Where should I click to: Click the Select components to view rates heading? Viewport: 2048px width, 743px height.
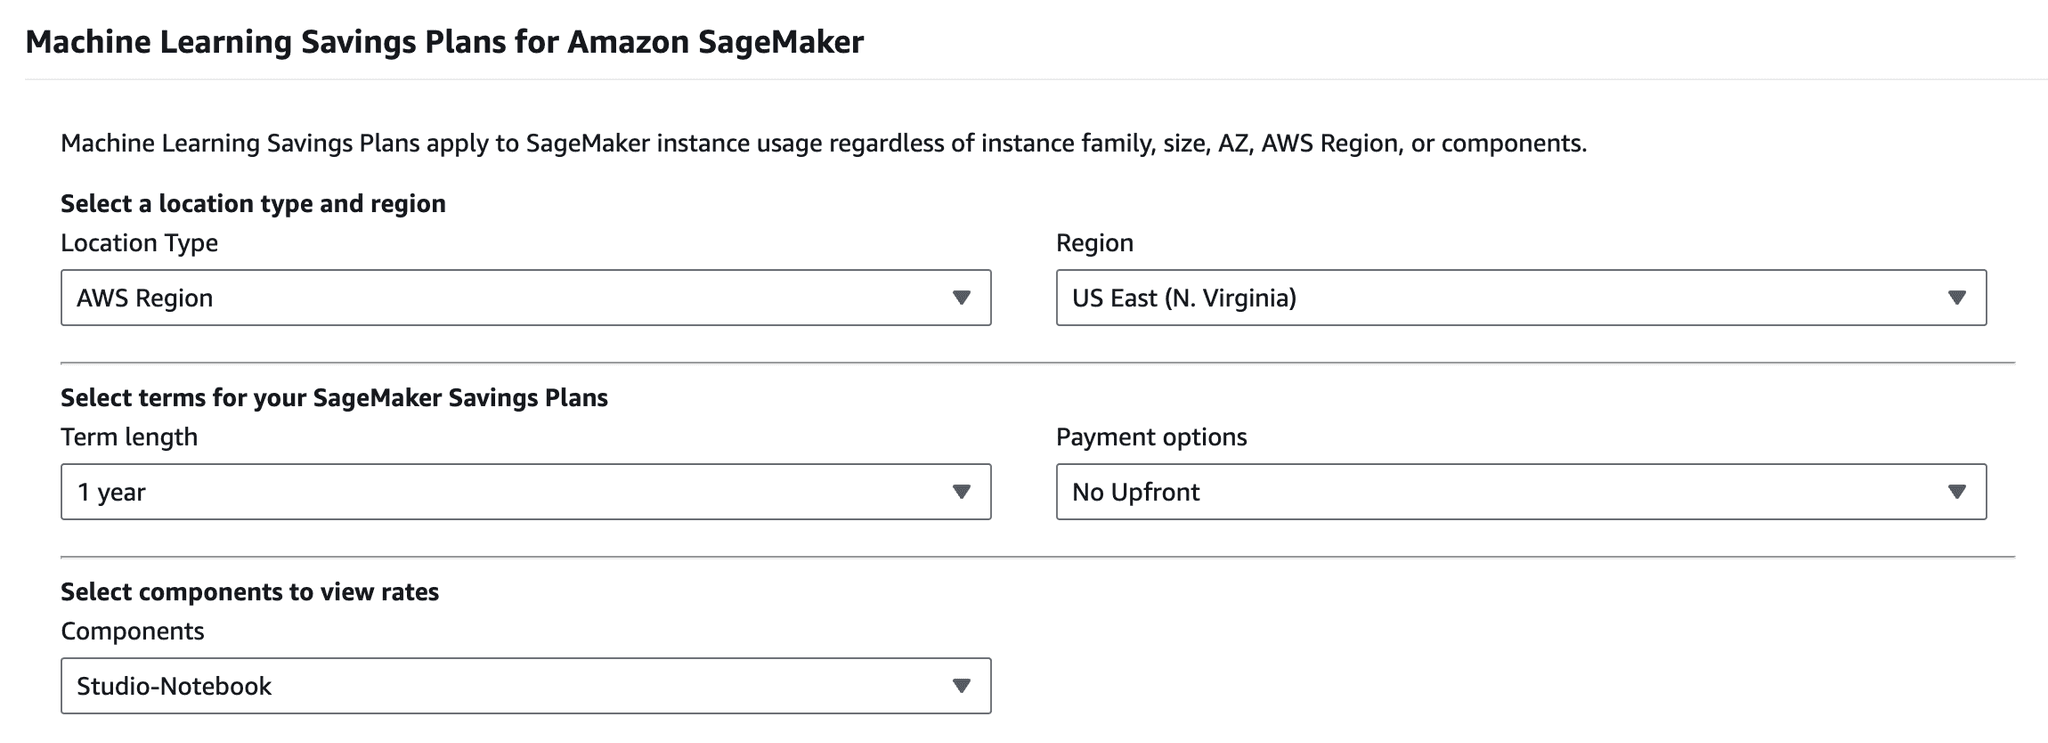click(250, 591)
